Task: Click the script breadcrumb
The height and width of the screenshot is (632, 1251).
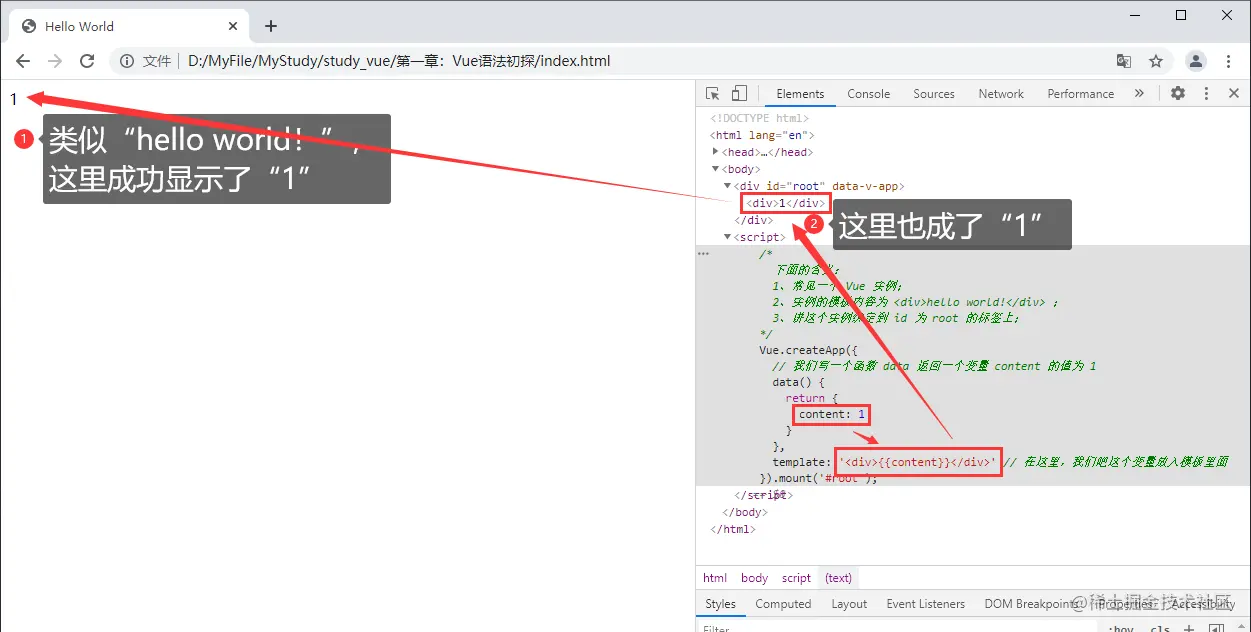Action: point(797,578)
